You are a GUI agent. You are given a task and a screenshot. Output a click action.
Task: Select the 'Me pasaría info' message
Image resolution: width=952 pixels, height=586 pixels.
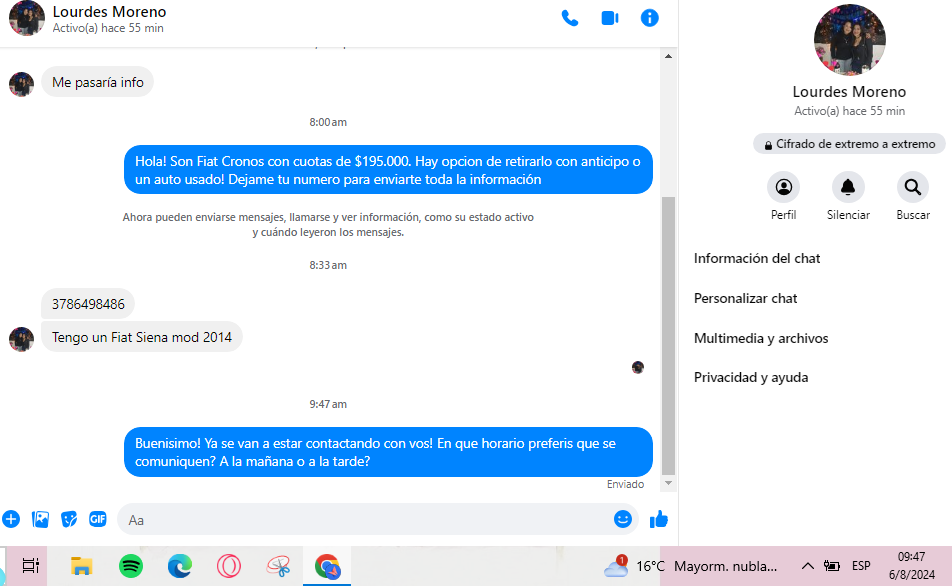[98, 82]
